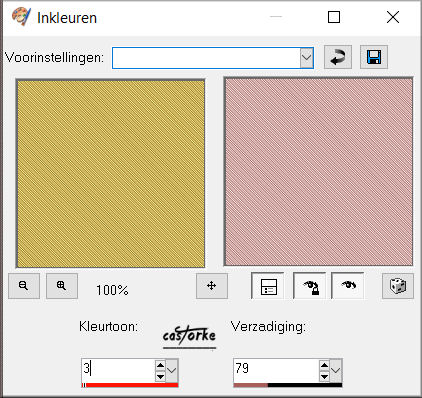
Task: Click into the Verzadiging value field
Action: point(276,369)
